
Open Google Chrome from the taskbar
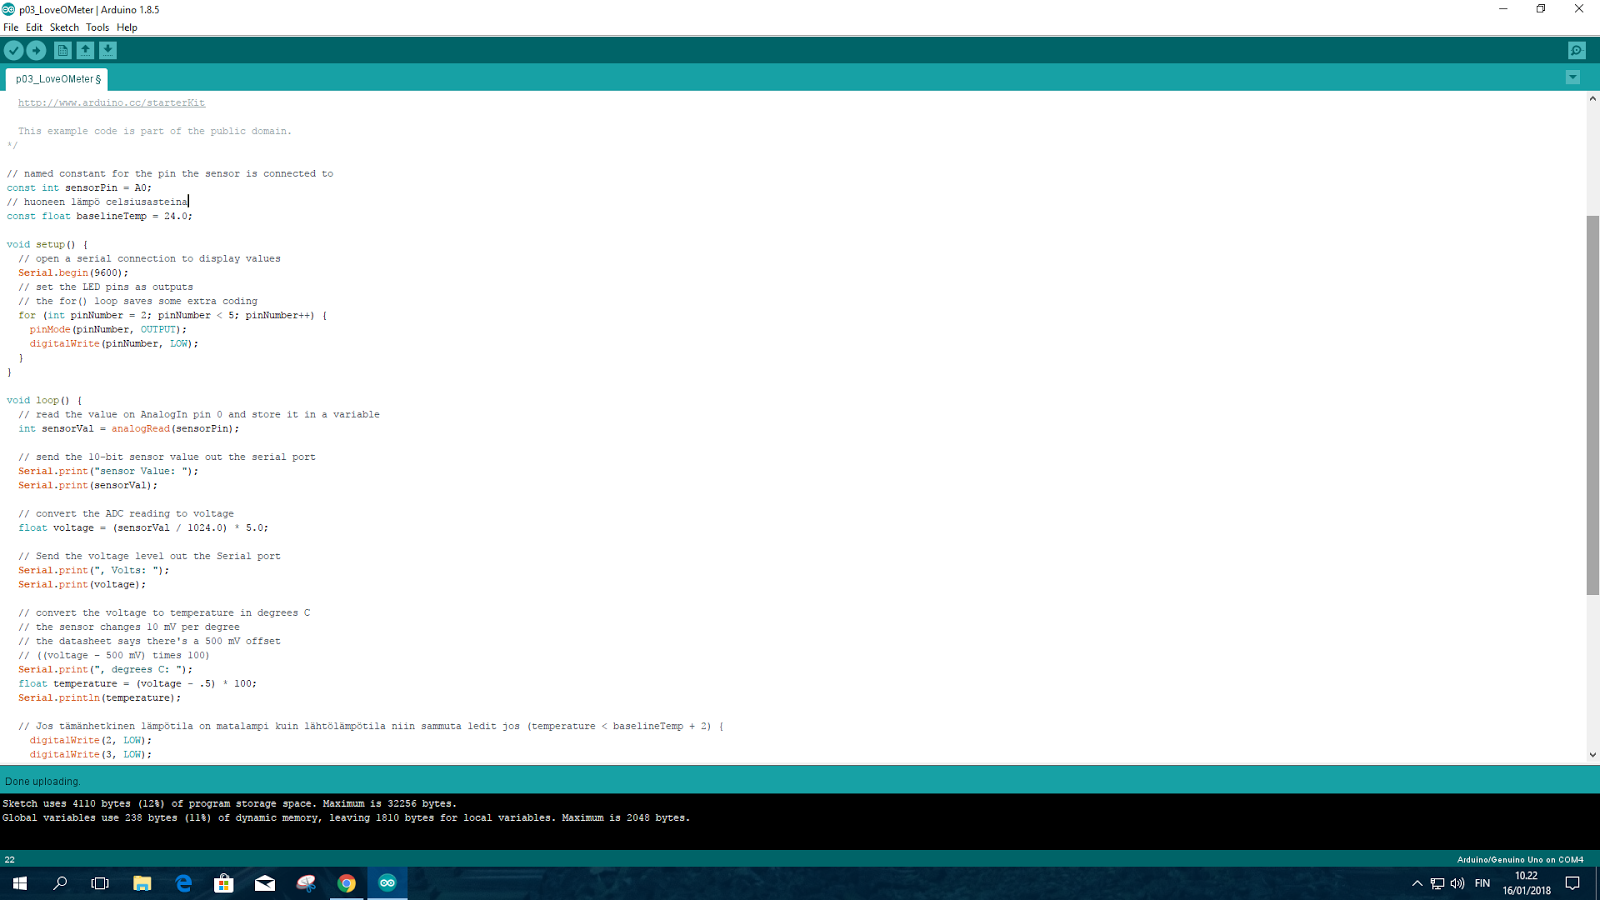tap(346, 883)
